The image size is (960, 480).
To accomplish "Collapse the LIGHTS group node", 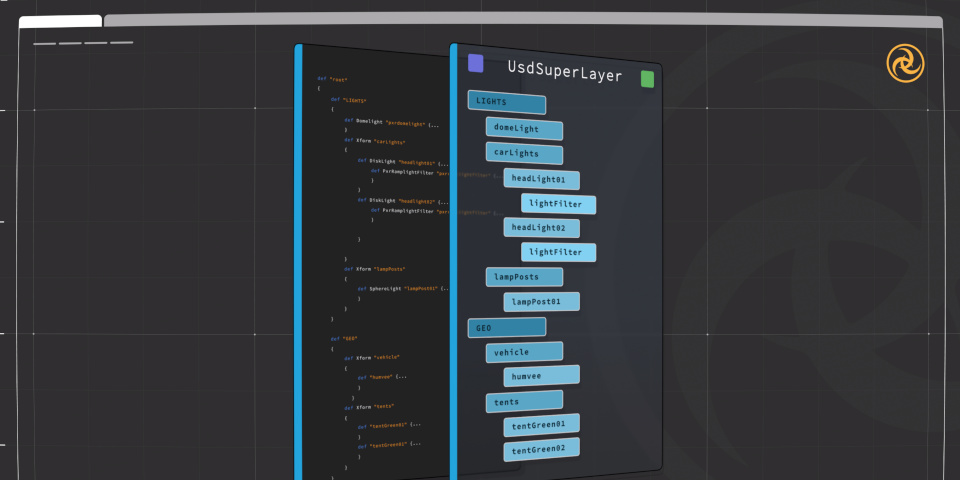I will tap(506, 103).
